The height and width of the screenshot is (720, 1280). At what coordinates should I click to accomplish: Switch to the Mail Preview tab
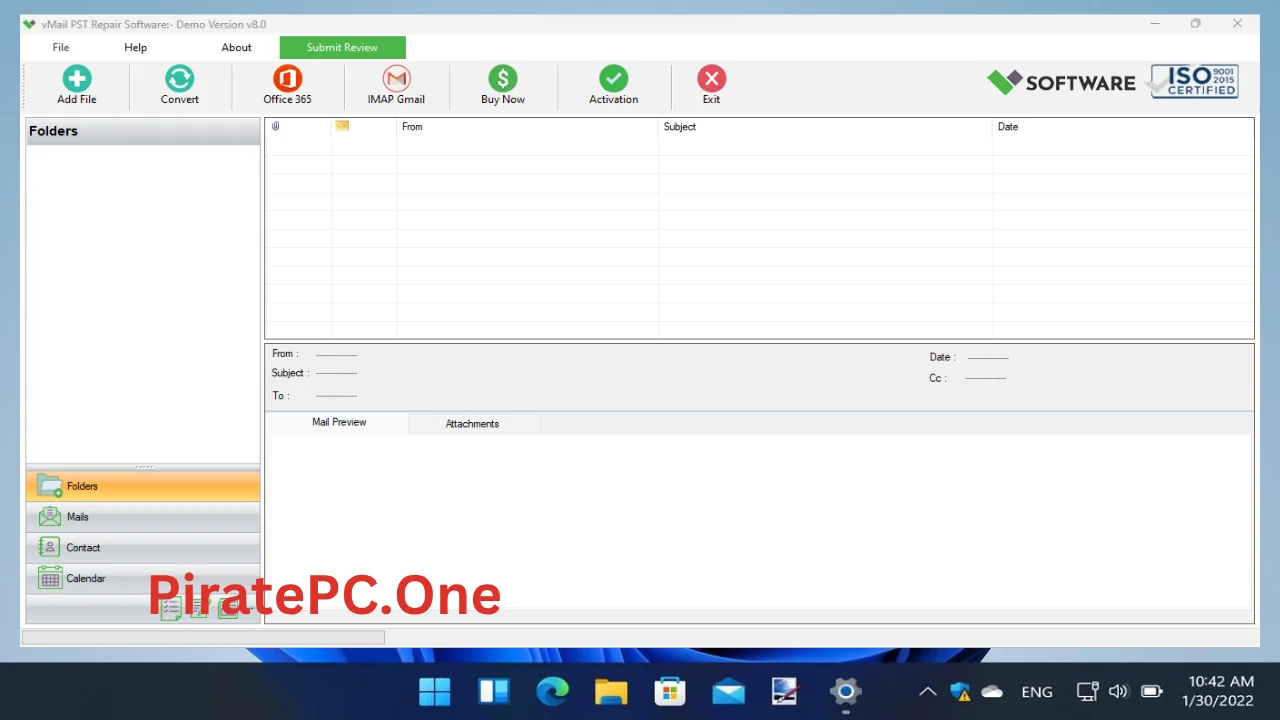click(x=339, y=422)
